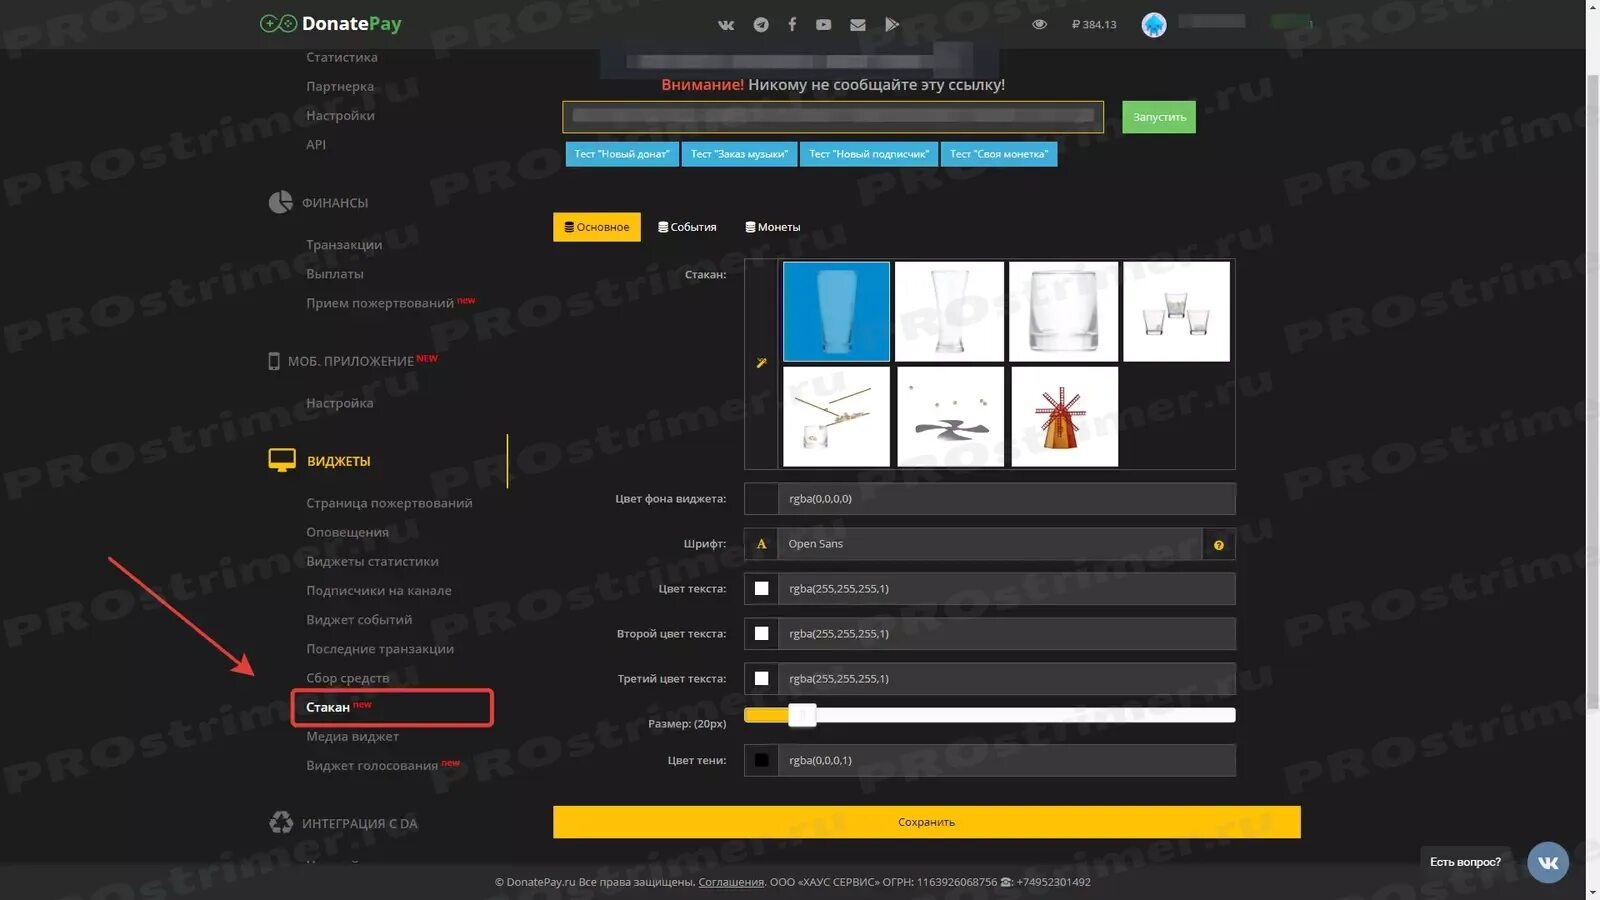Screen dimensions: 1600x900
Task: Select the clear pint glass thumbnail
Action: tap(949, 311)
